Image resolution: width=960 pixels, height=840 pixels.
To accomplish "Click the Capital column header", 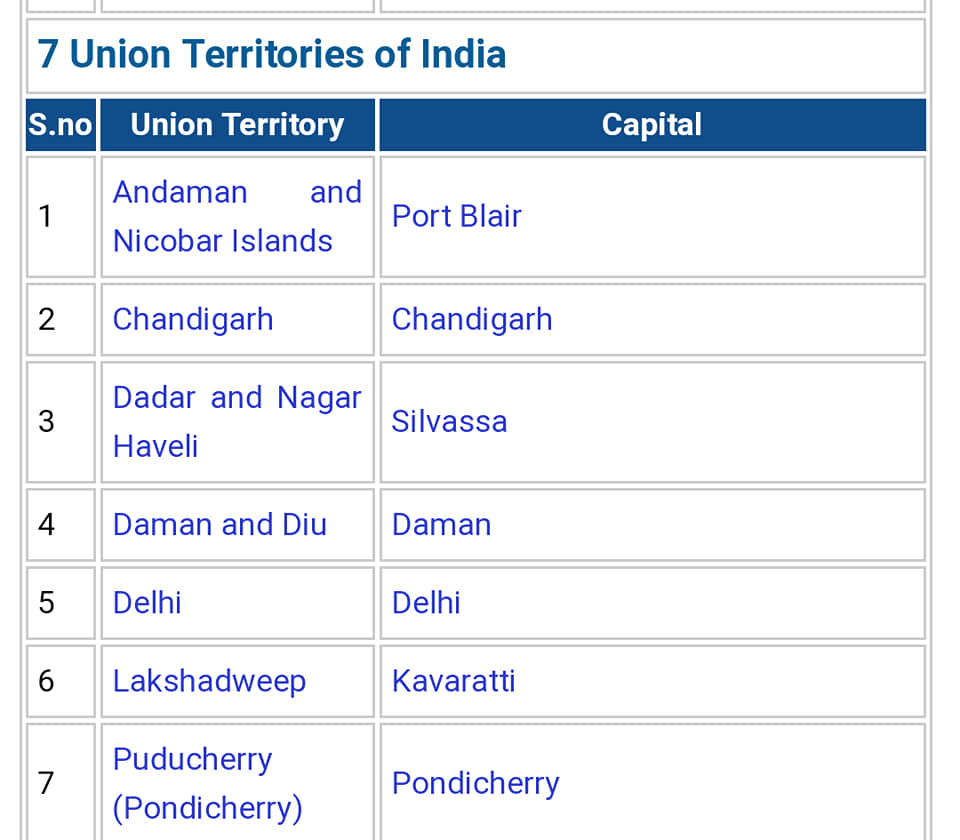I will pos(653,125).
